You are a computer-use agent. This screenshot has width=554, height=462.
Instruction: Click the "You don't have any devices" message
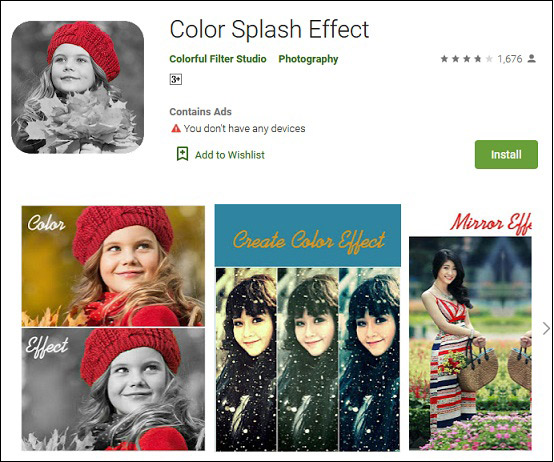pyautogui.click(x=244, y=128)
